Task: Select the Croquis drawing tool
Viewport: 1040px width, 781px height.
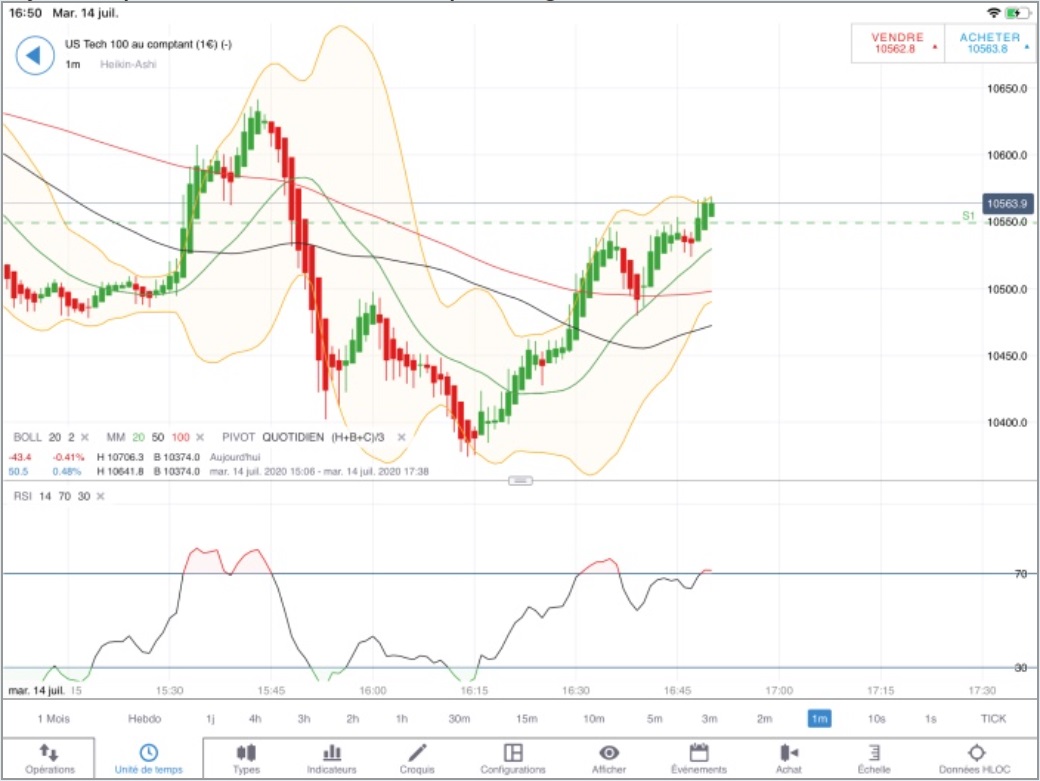Action: pos(417,759)
